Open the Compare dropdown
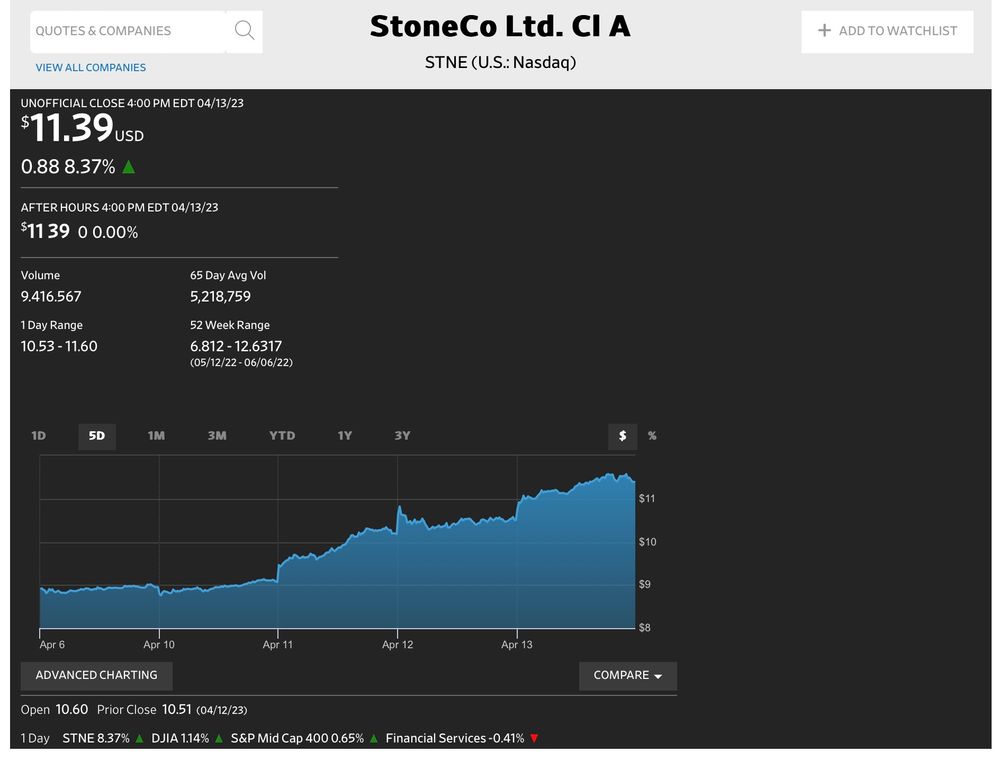Screen dimensions: 999x757 pos(627,676)
